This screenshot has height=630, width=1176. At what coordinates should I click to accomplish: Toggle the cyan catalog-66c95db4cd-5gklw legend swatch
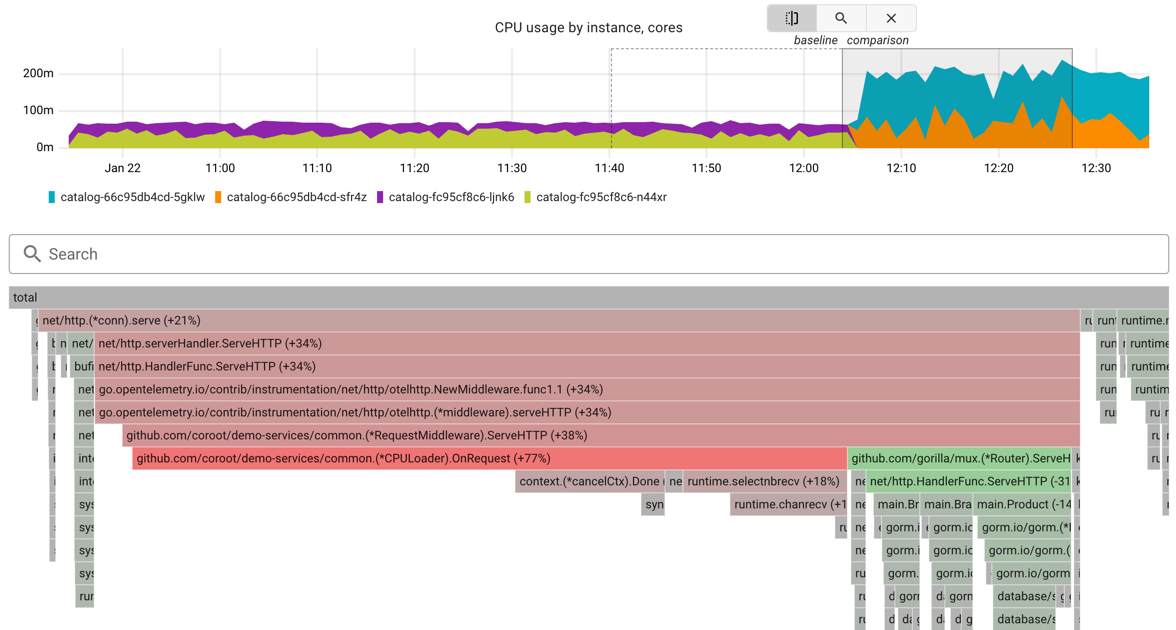52,197
